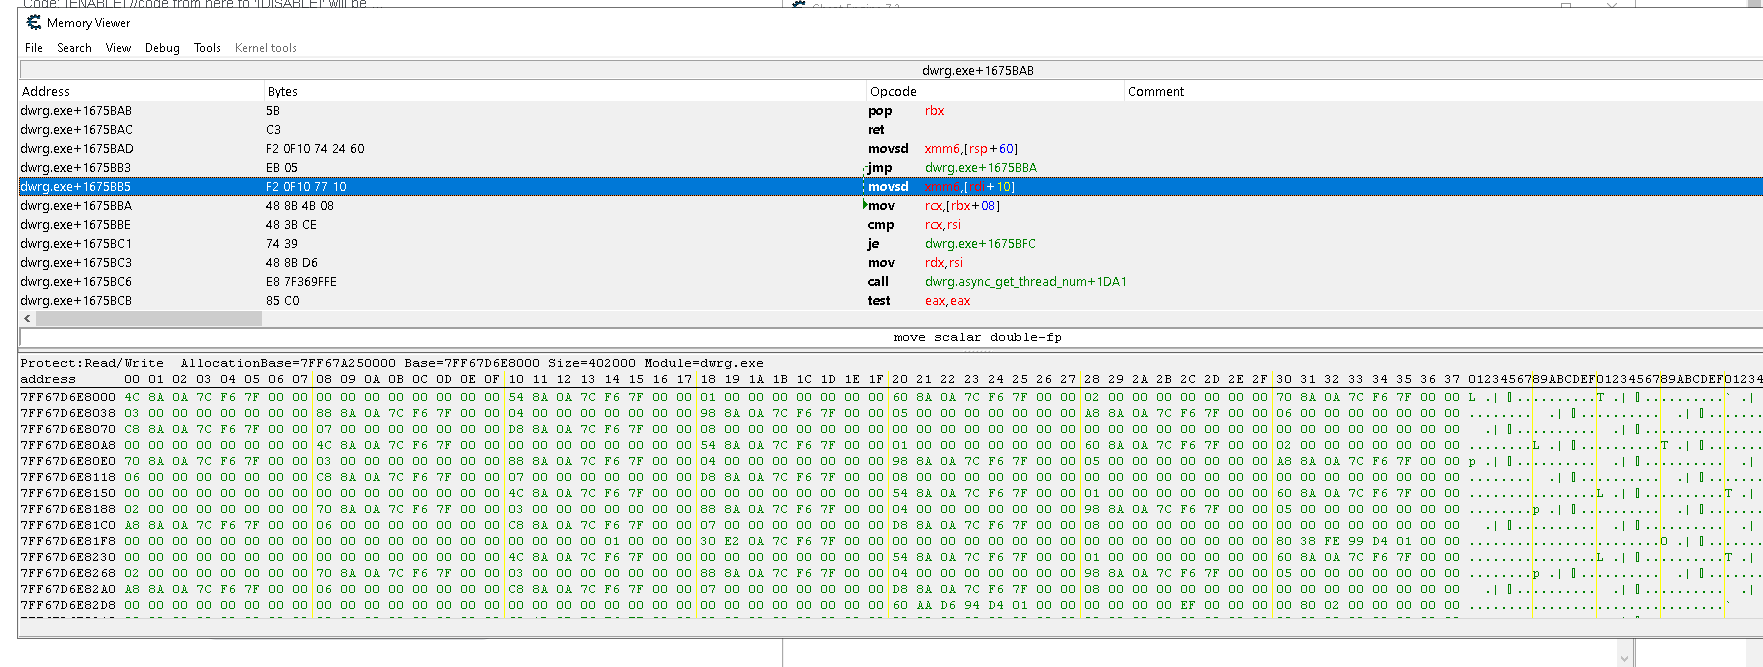
Task: Click hex dump address 7FF67D6E8188
Action: tap(68, 509)
